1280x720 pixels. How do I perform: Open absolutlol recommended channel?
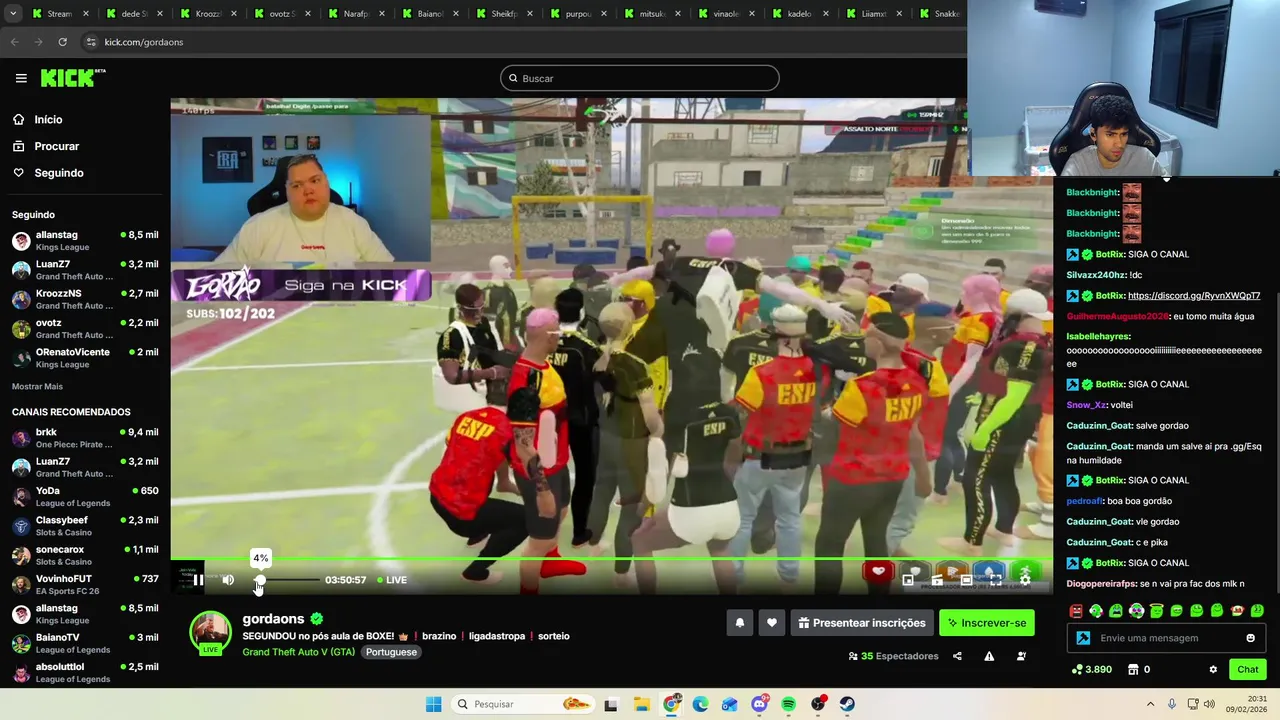(85, 673)
